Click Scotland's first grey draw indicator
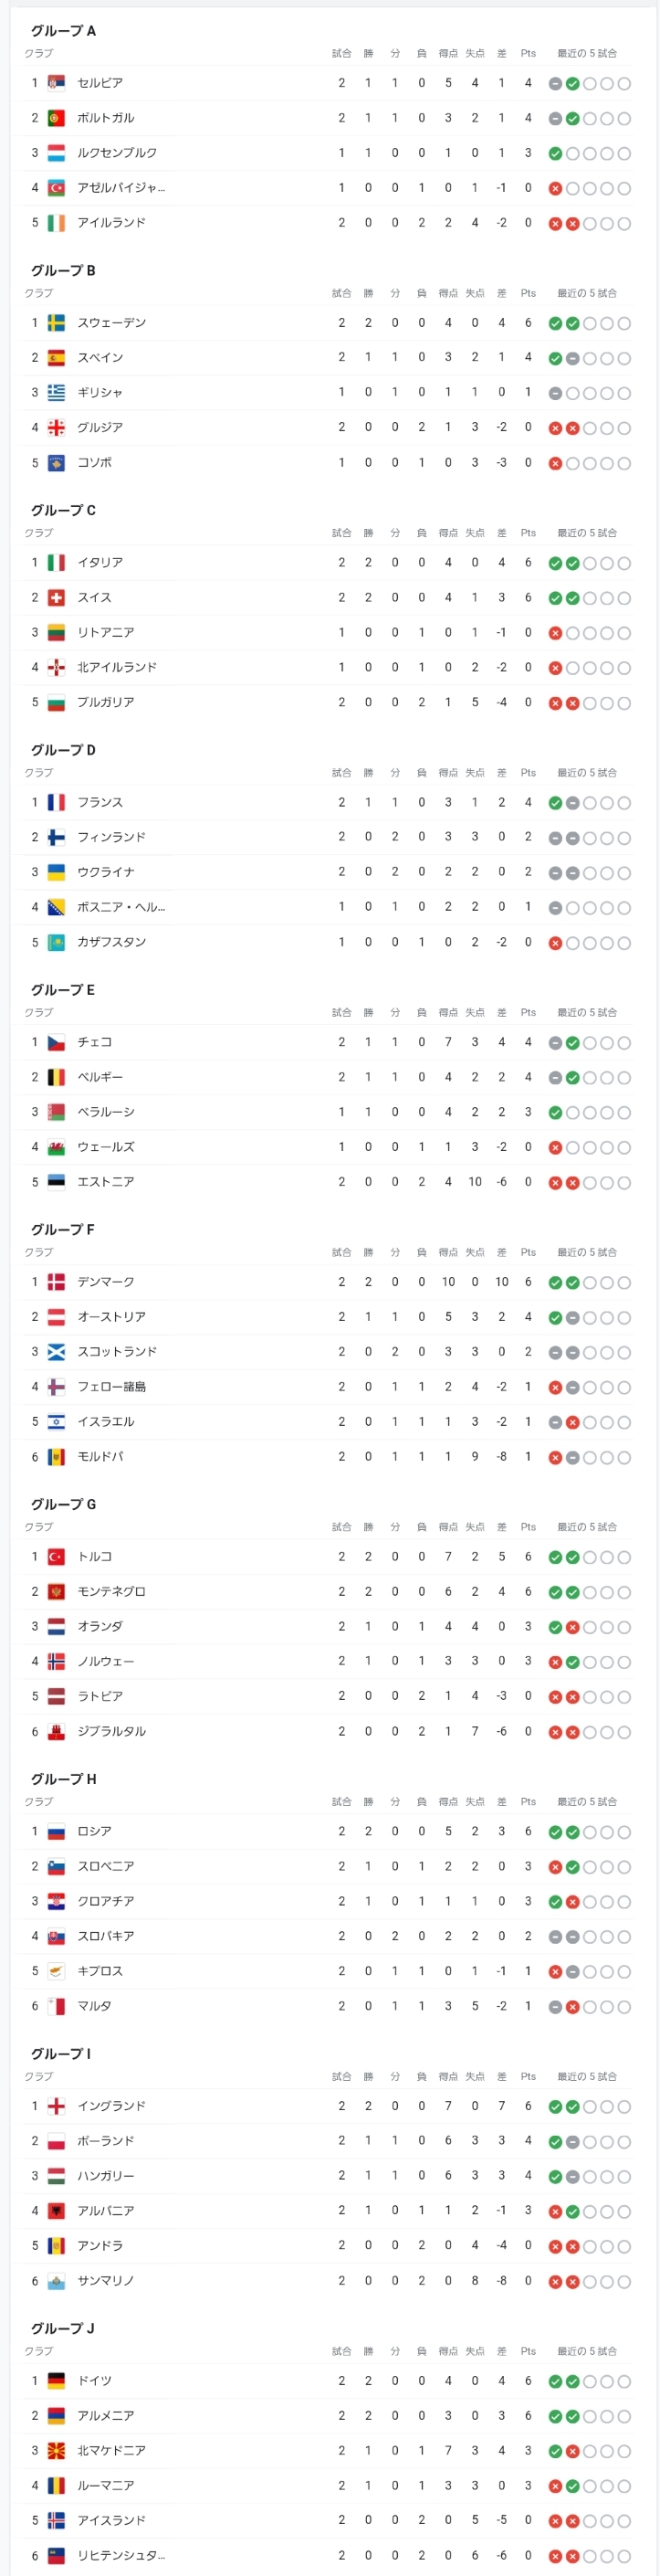The image size is (660, 2576). (x=555, y=1353)
